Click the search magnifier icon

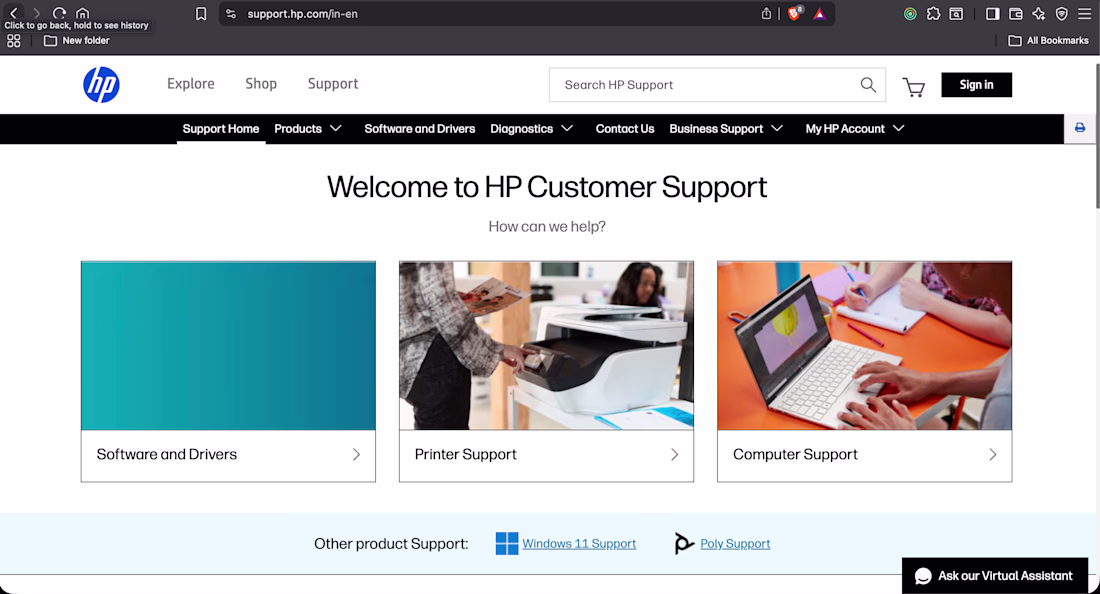point(868,85)
